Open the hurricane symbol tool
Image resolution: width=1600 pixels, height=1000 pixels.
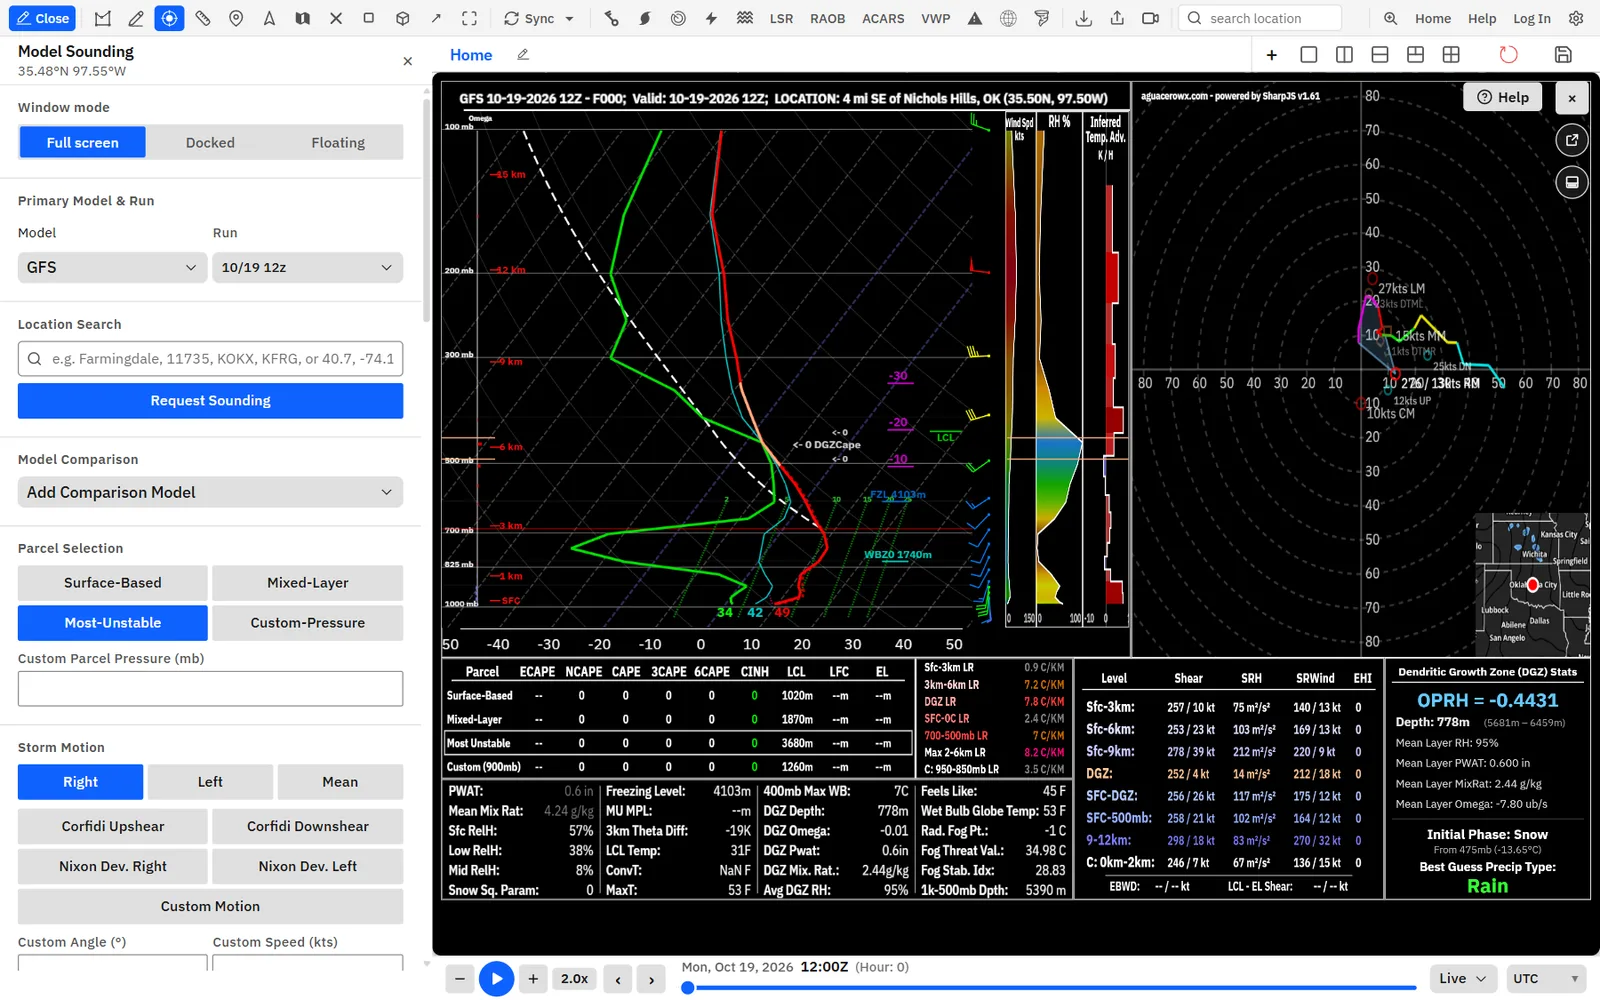pyautogui.click(x=645, y=18)
